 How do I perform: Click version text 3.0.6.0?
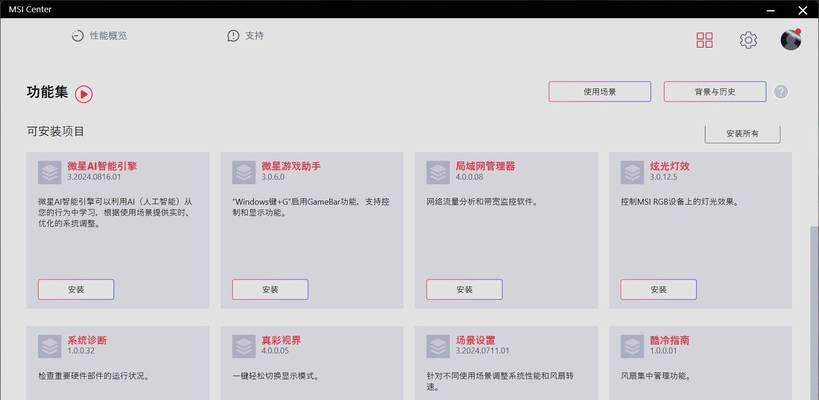[273, 177]
